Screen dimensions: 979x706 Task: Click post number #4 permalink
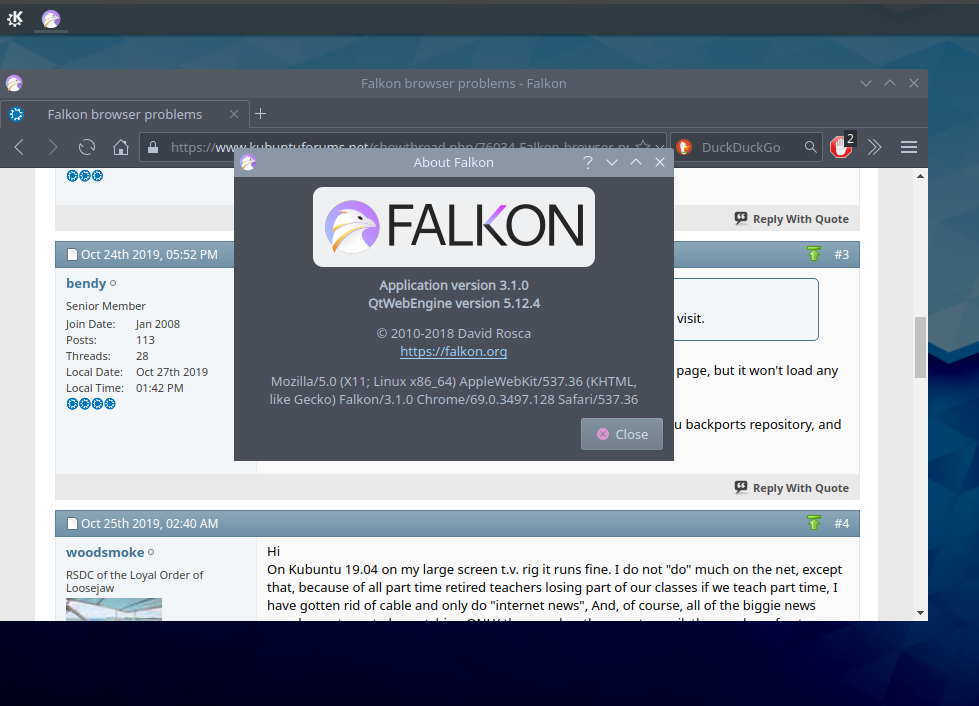(841, 523)
